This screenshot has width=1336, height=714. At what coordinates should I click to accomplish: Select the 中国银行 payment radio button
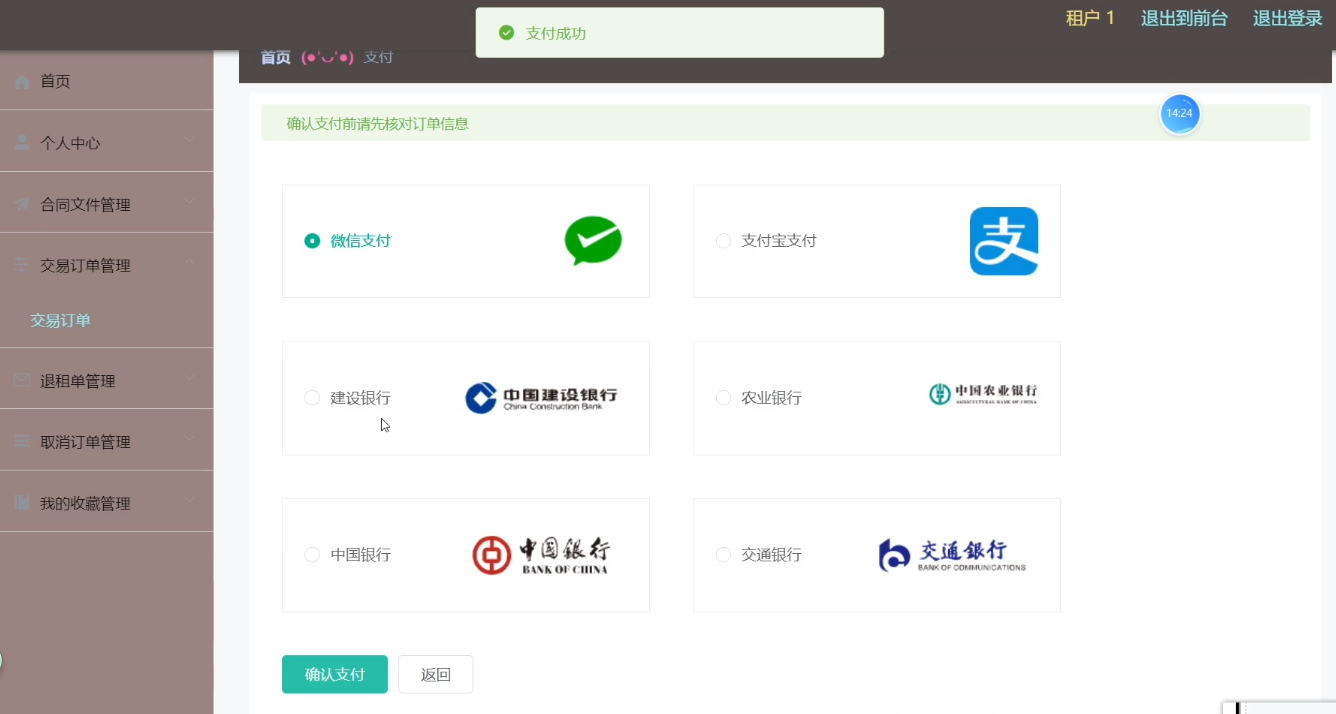[311, 554]
